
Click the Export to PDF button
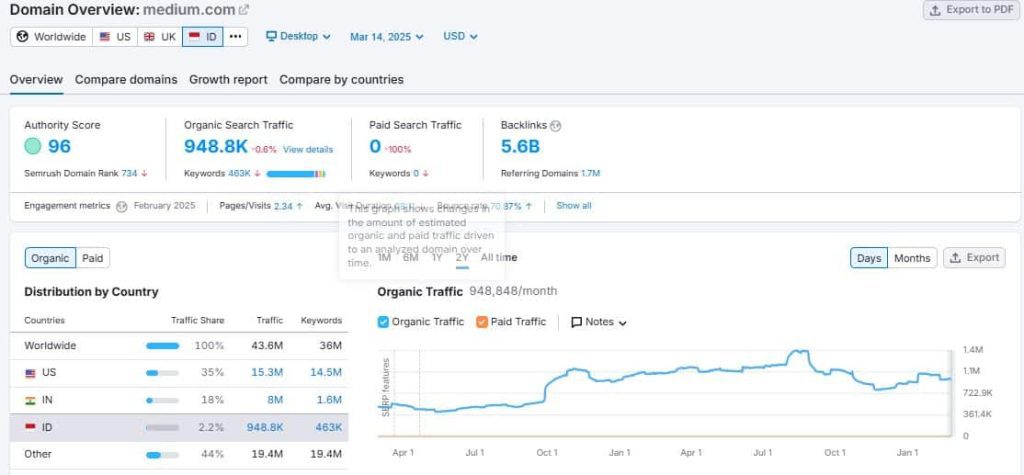pos(973,10)
